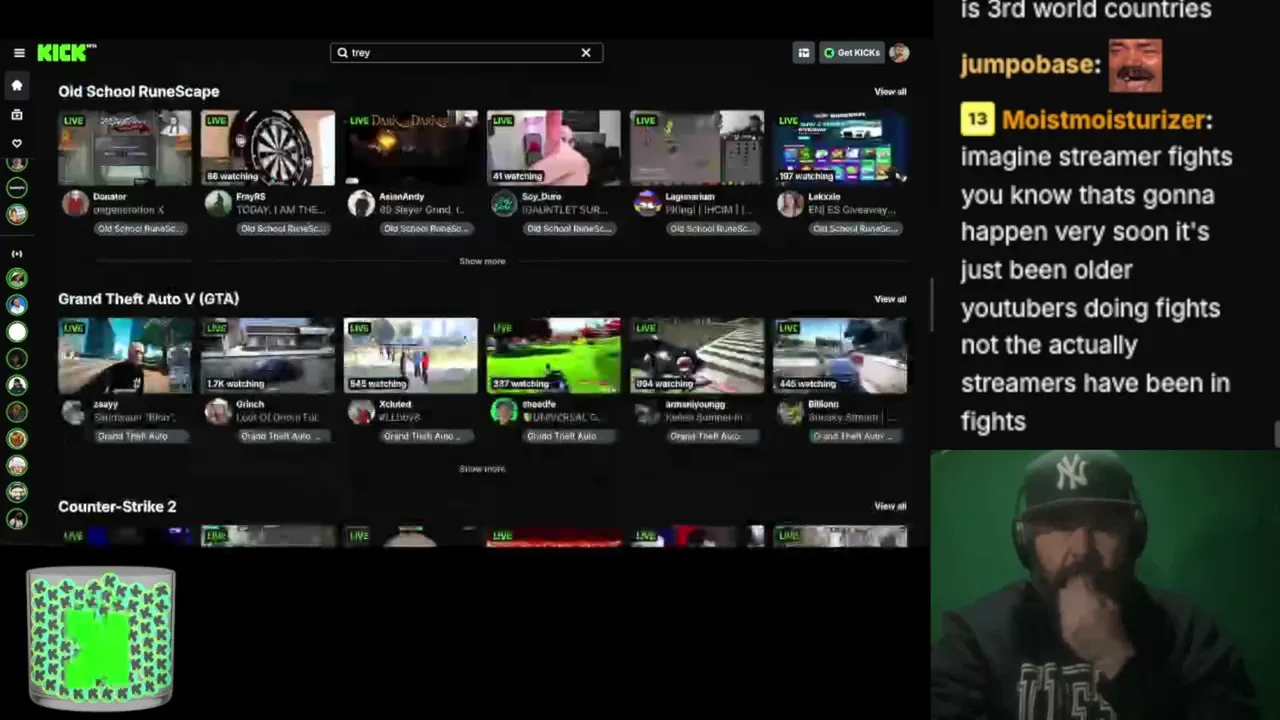Open Lekxxie's giveaway stream thumbnail
This screenshot has width=1280, height=720.
point(840,148)
